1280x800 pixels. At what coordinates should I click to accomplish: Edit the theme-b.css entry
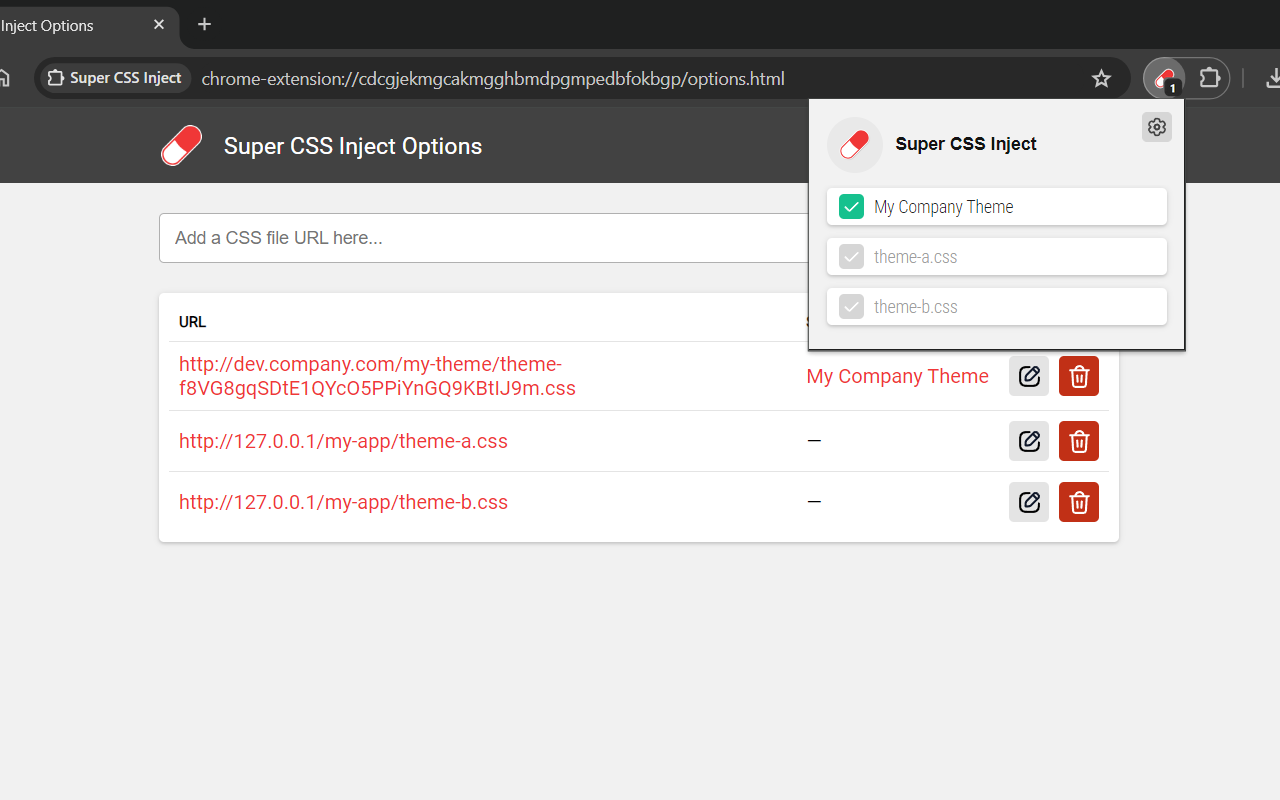1029,502
